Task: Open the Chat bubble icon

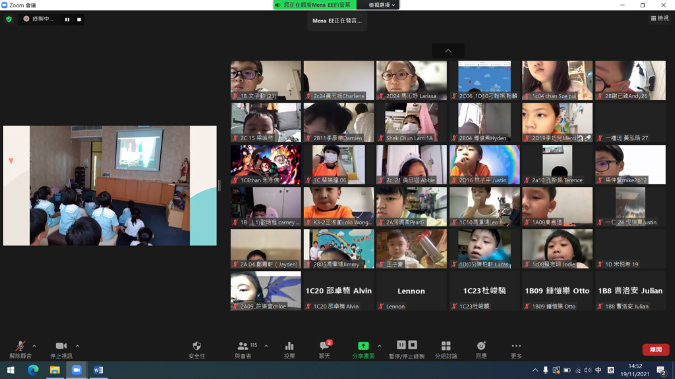Action: click(x=324, y=346)
